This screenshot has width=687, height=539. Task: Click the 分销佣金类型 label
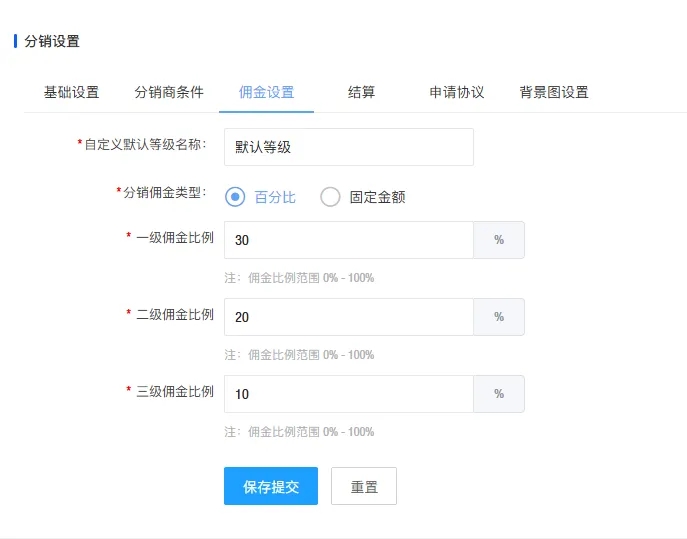[164, 191]
